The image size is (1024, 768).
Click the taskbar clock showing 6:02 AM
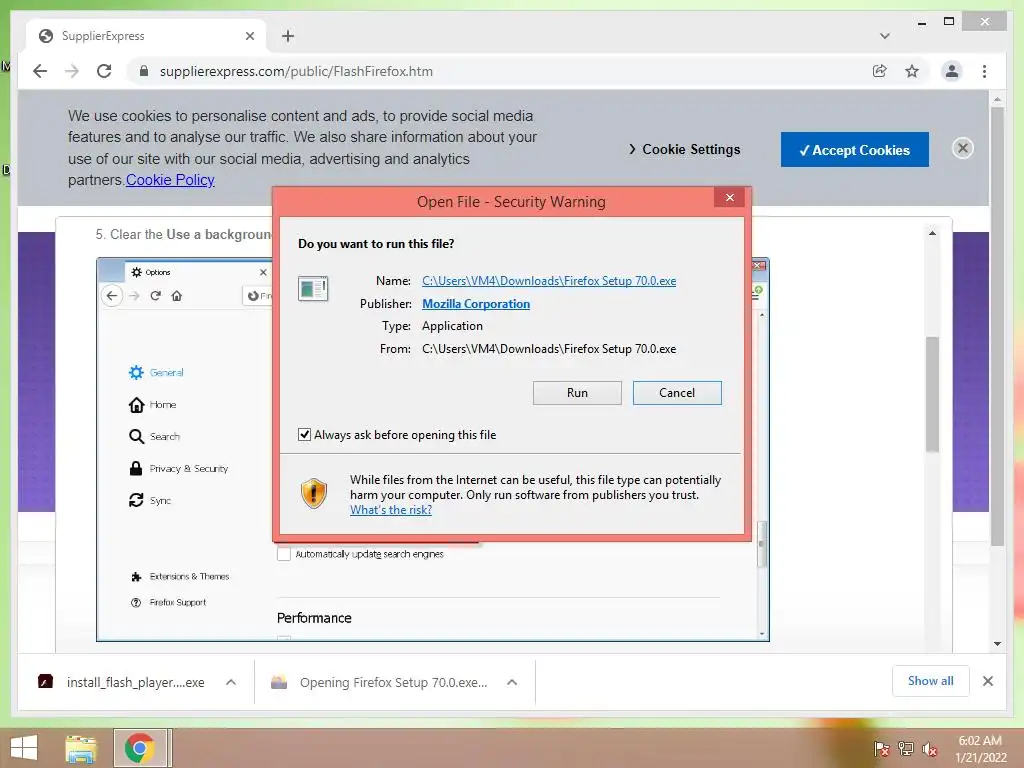[x=980, y=749]
